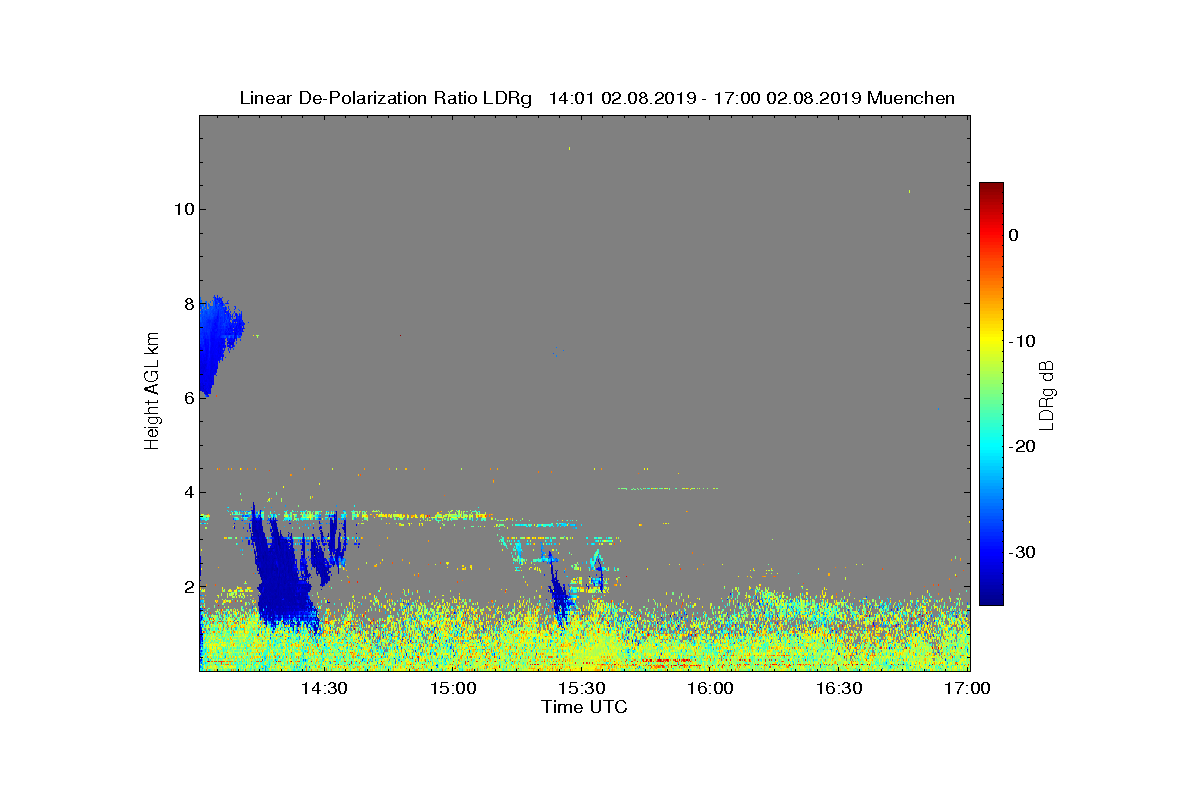Click the height tick label 4
Screen dimensions: 1200x800
(x=187, y=492)
